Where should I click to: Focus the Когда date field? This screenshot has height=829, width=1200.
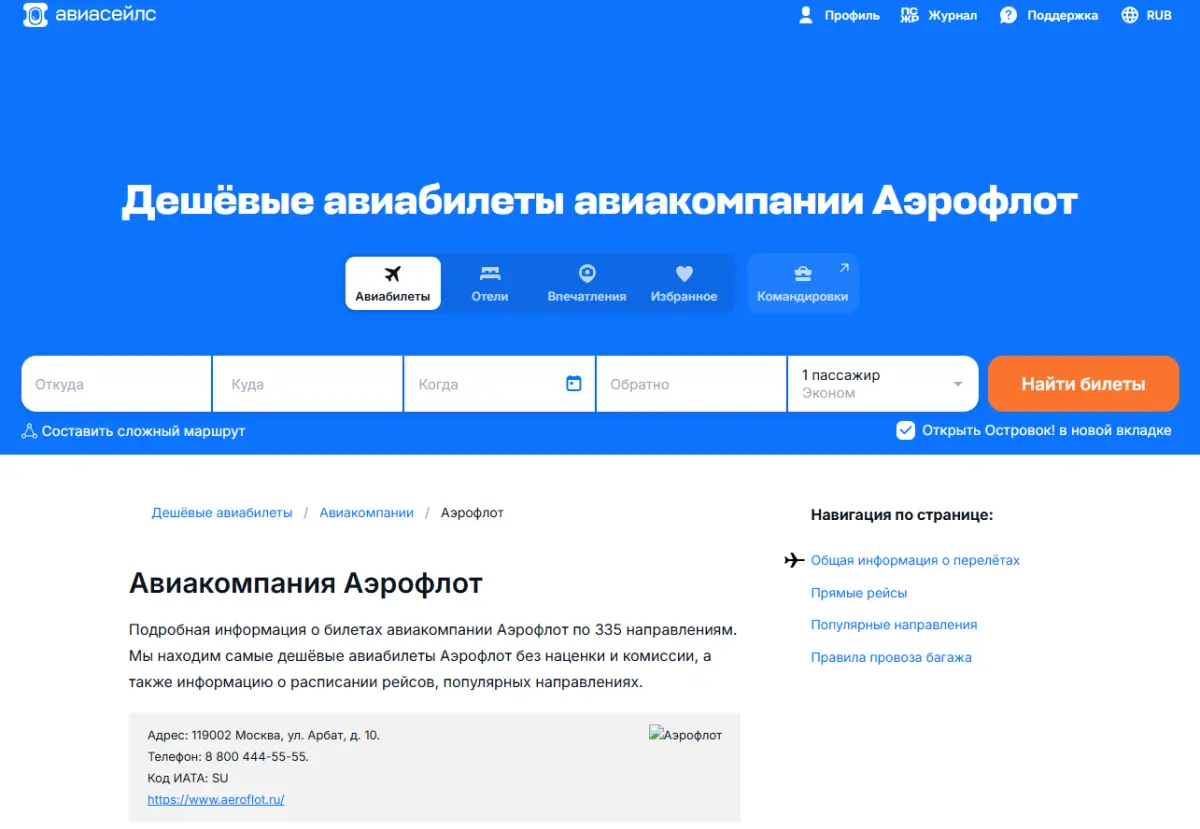click(x=500, y=384)
